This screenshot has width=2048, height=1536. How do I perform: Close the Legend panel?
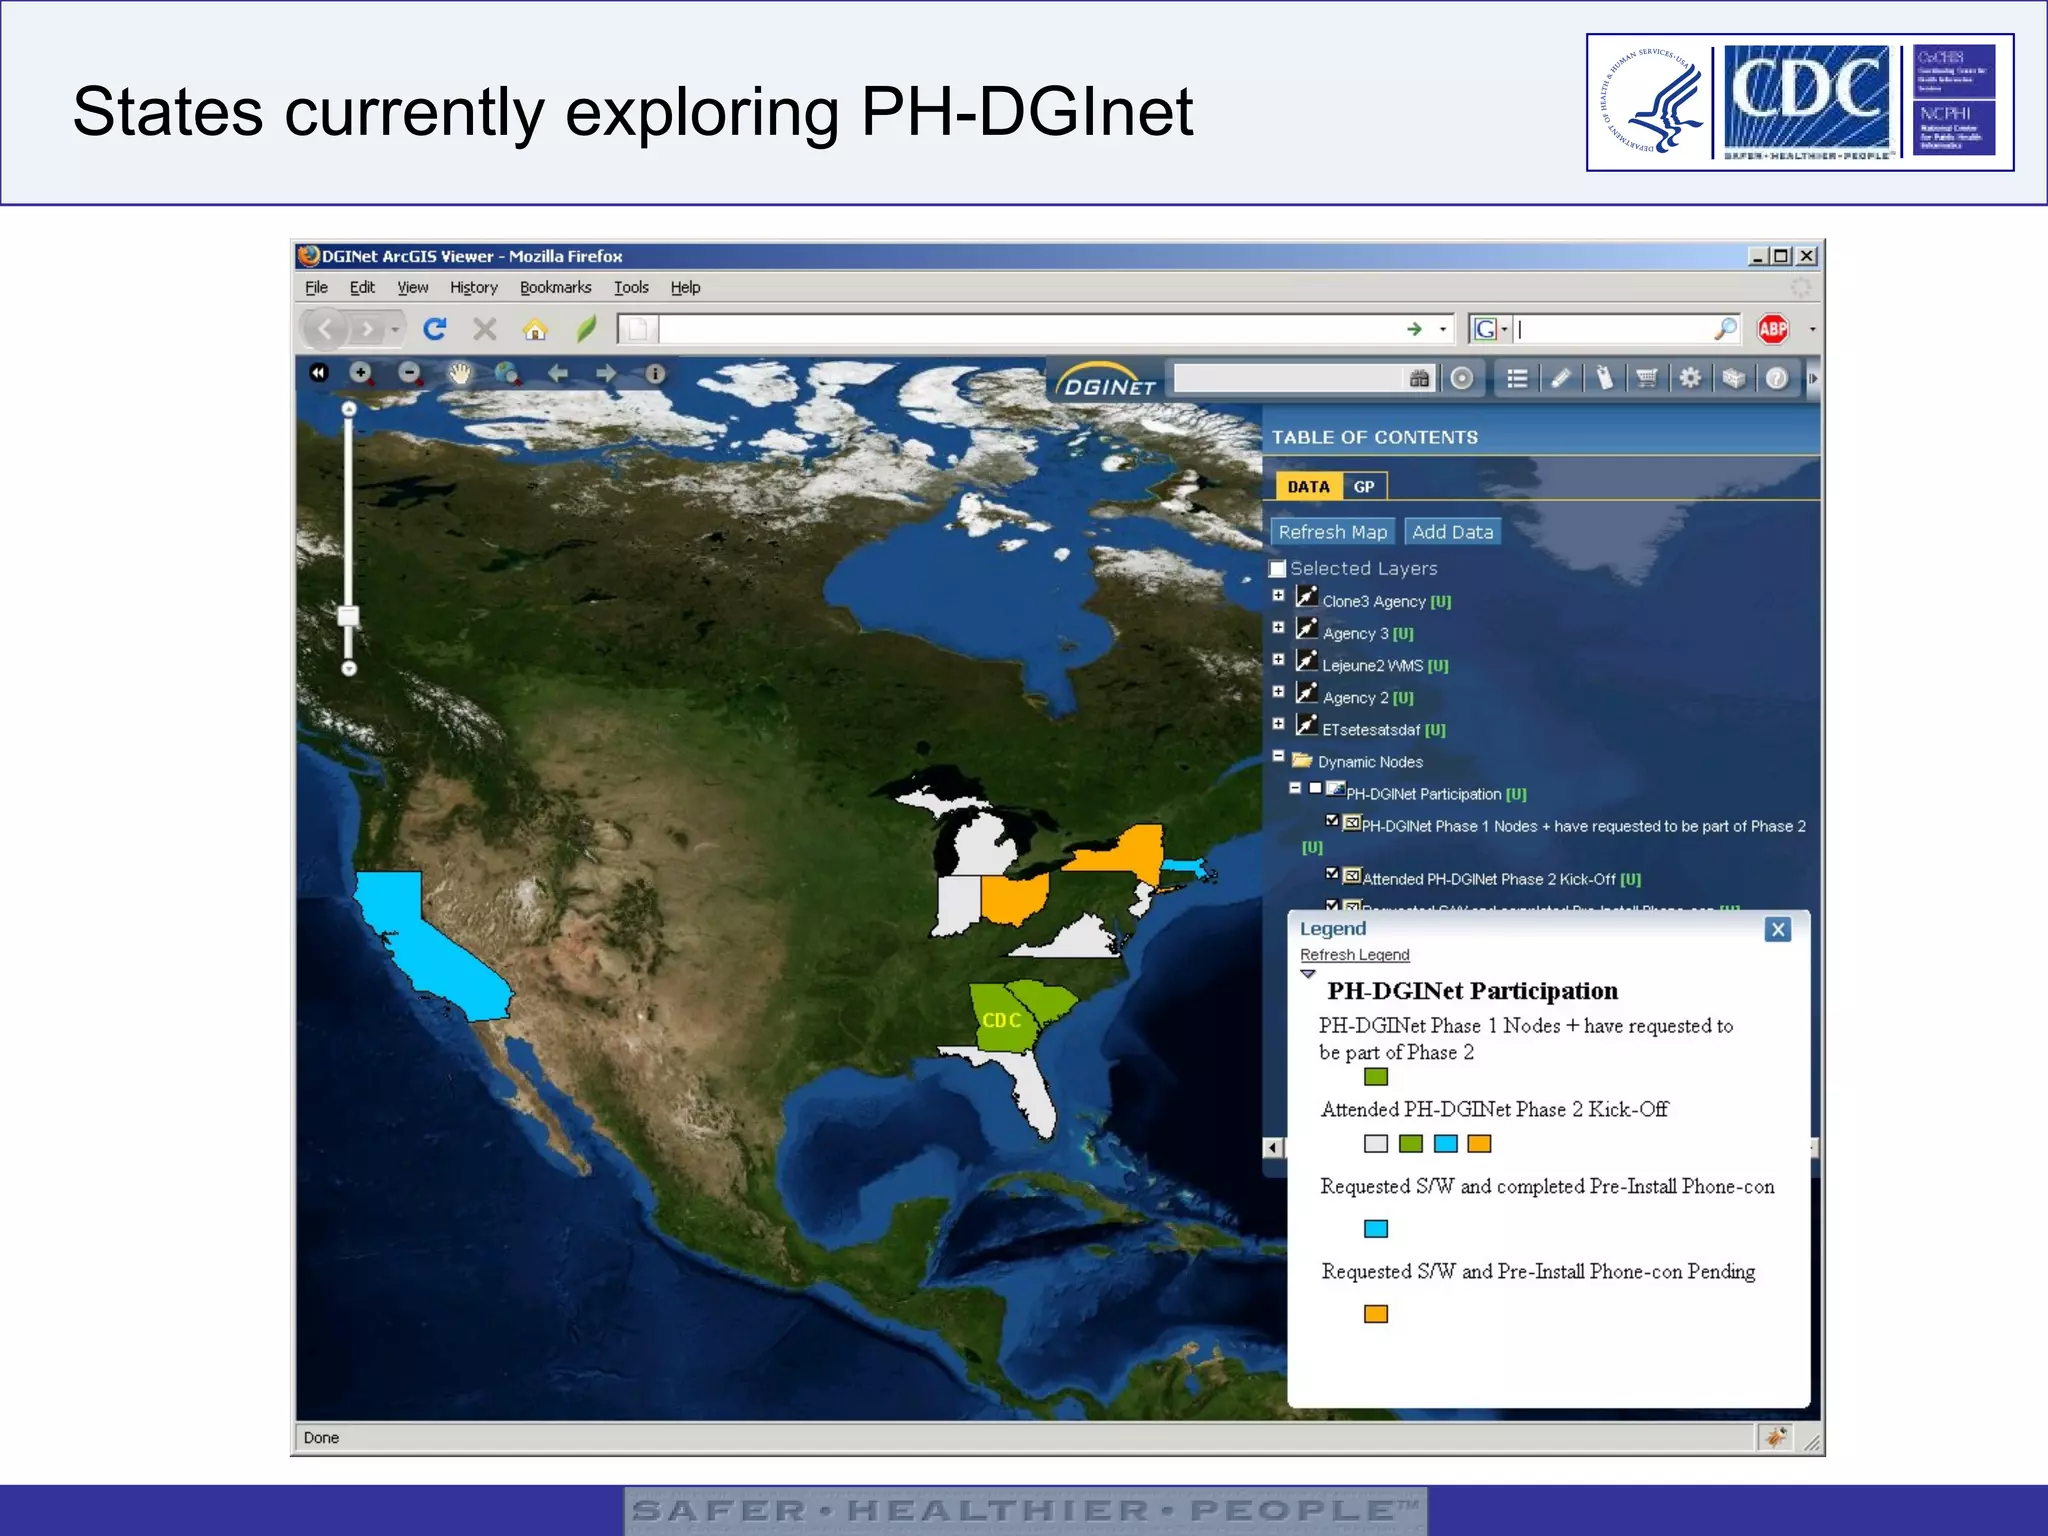pos(1778,930)
